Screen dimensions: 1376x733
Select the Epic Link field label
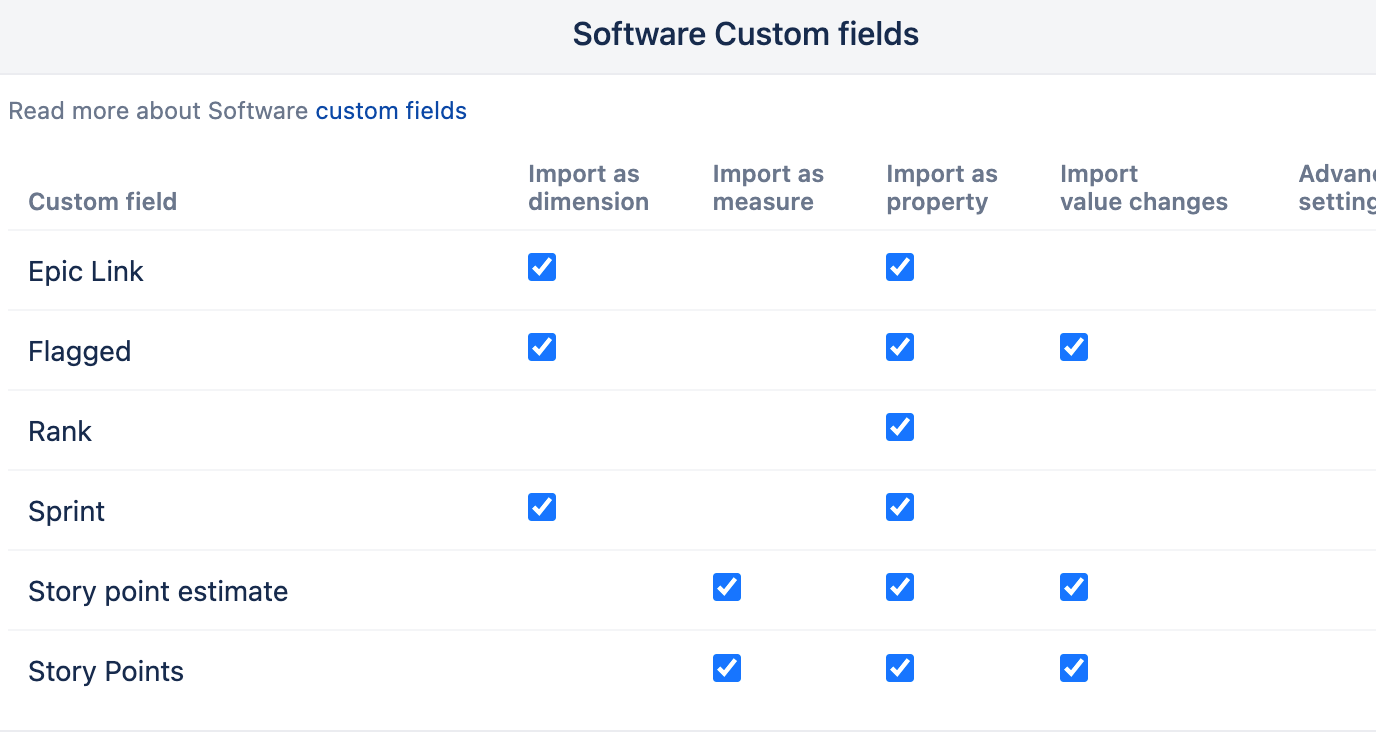coord(86,271)
